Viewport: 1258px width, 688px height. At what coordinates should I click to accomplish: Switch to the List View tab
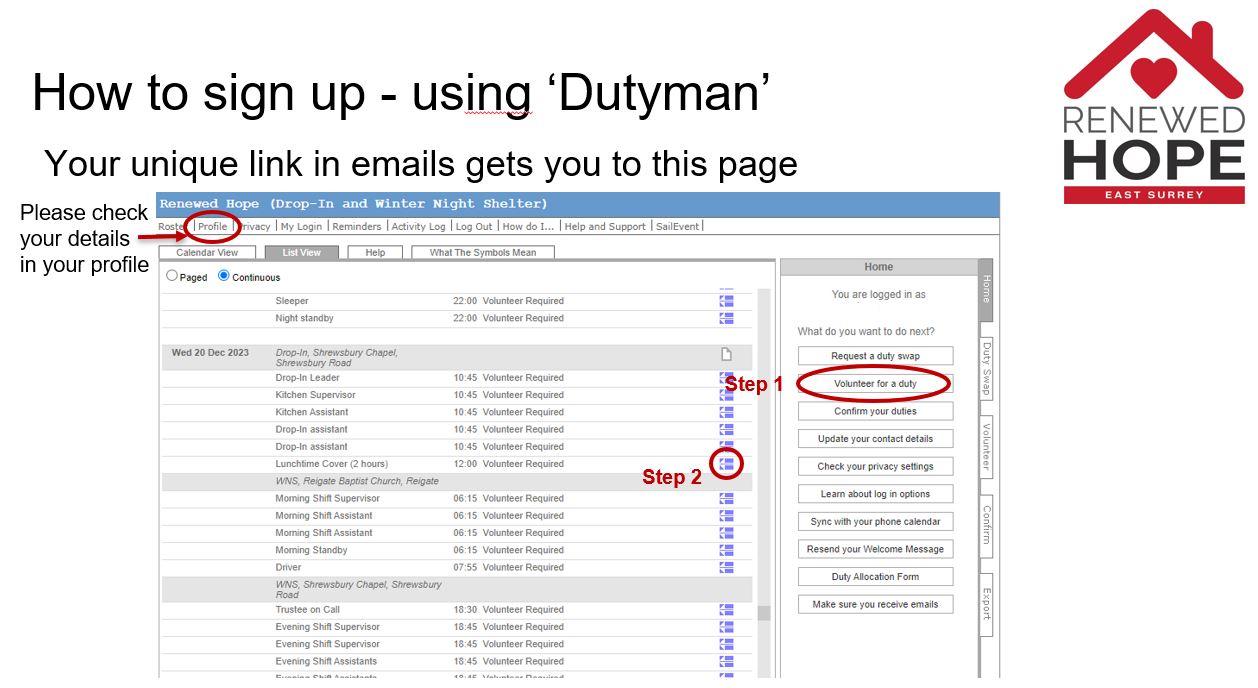tap(301, 253)
